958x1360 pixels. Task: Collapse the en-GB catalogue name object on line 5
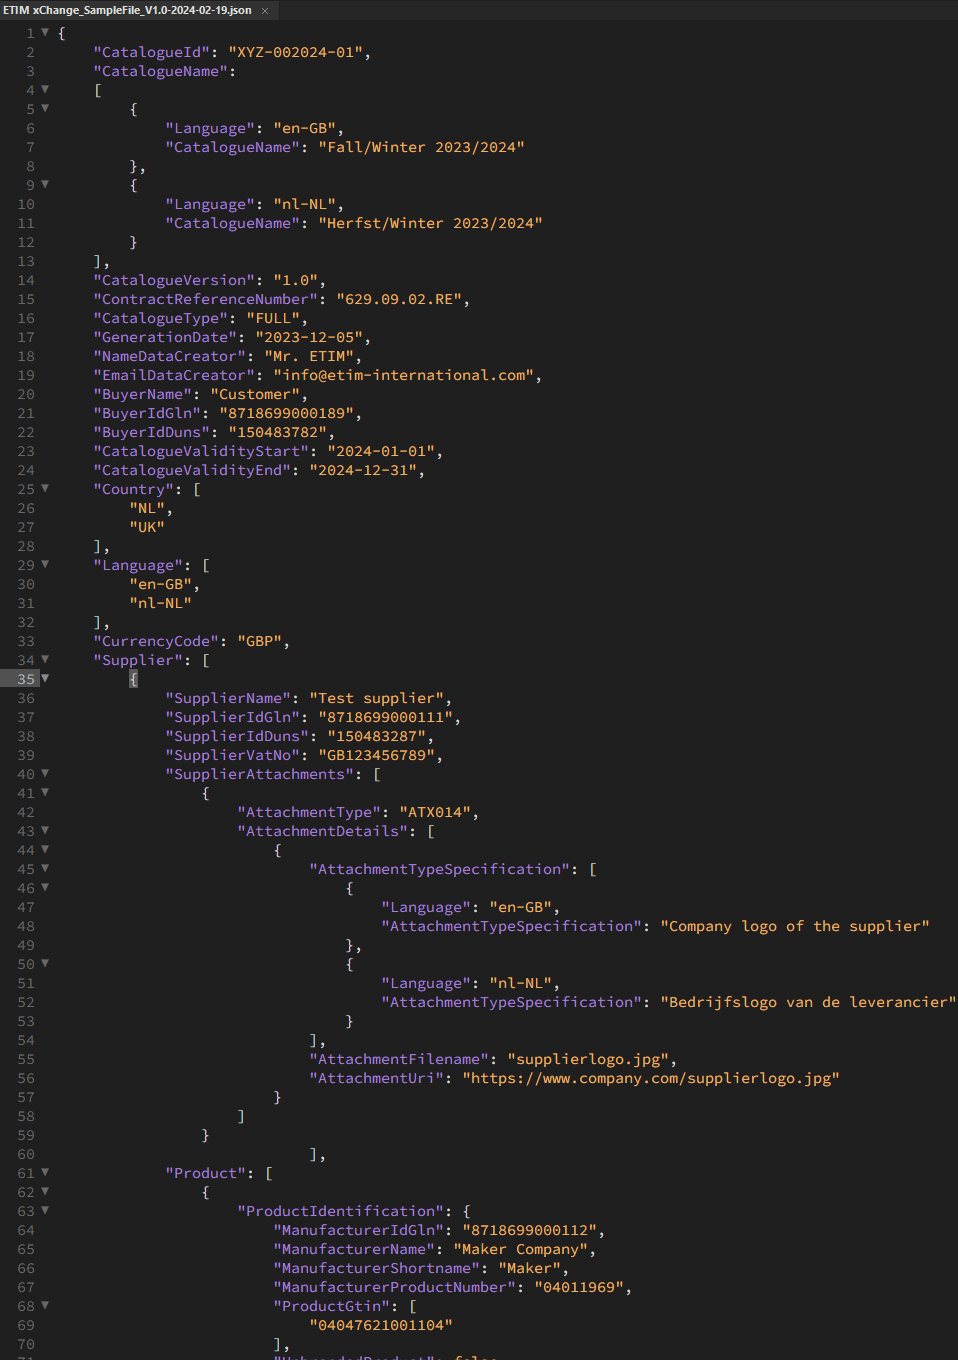(45, 108)
